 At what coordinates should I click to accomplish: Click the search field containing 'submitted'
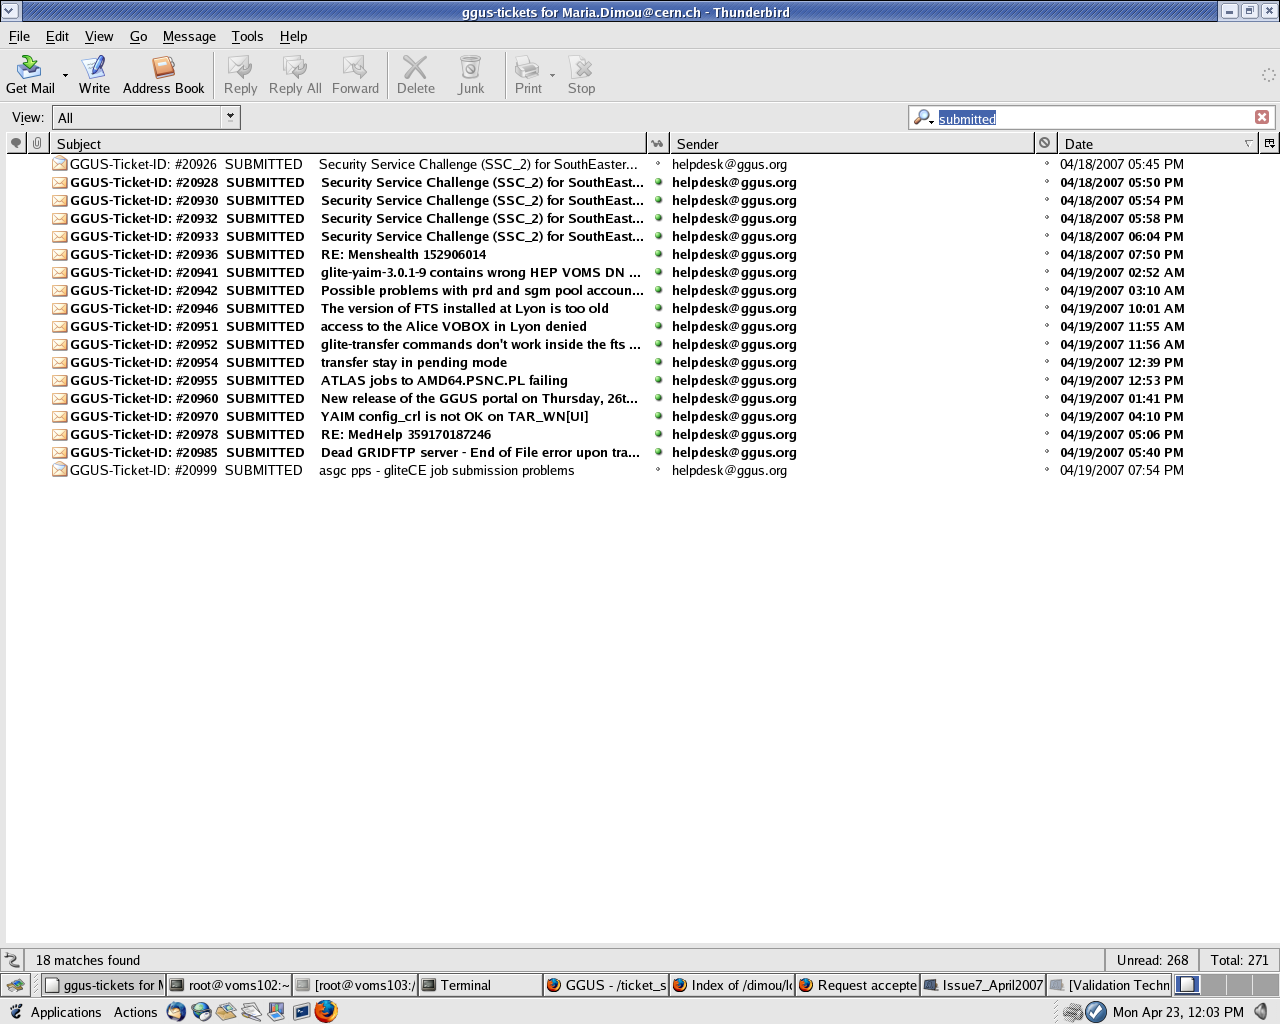[x=1090, y=118]
